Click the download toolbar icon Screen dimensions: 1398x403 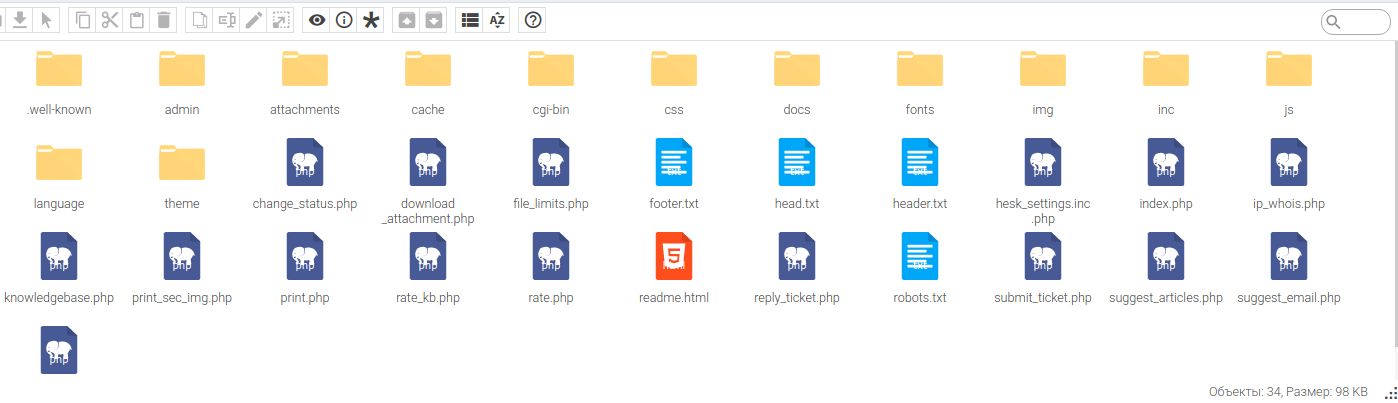pos(19,20)
